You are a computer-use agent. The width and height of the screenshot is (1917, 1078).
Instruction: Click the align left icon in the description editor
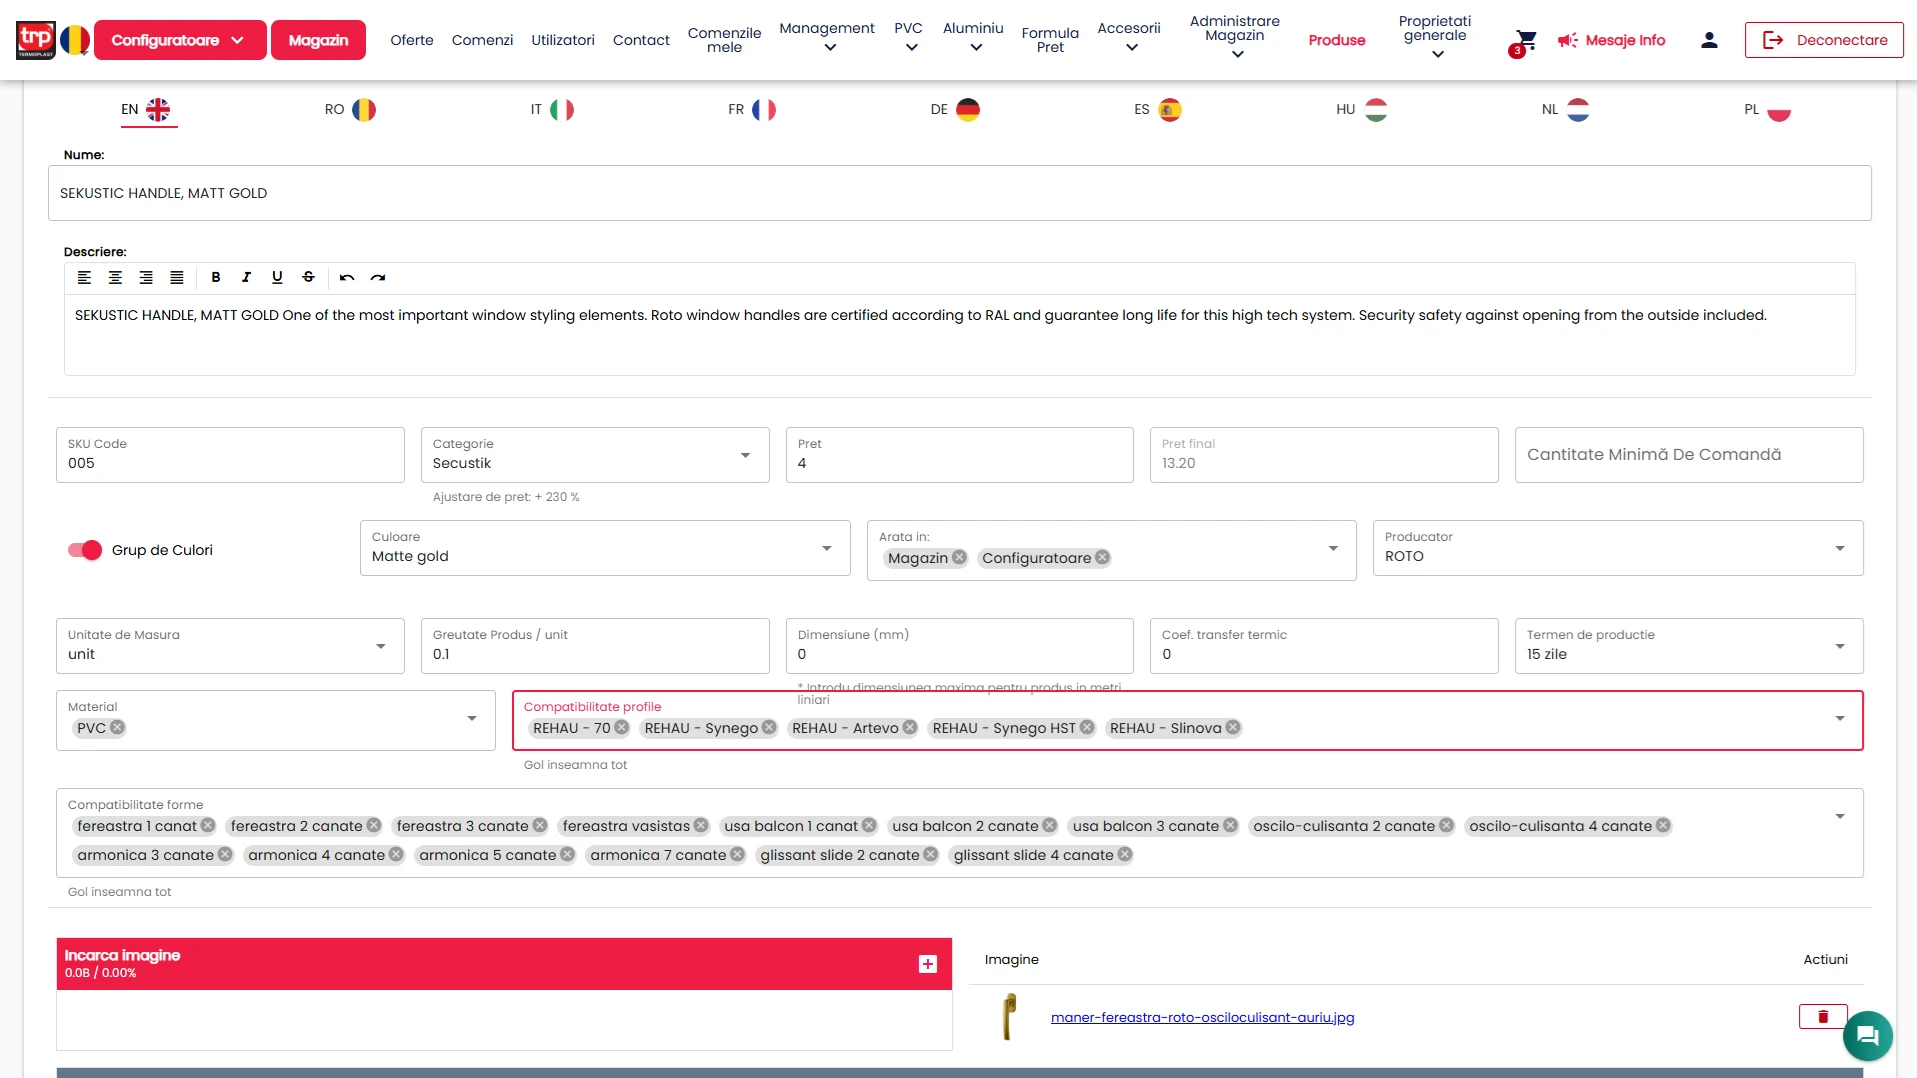click(x=84, y=277)
